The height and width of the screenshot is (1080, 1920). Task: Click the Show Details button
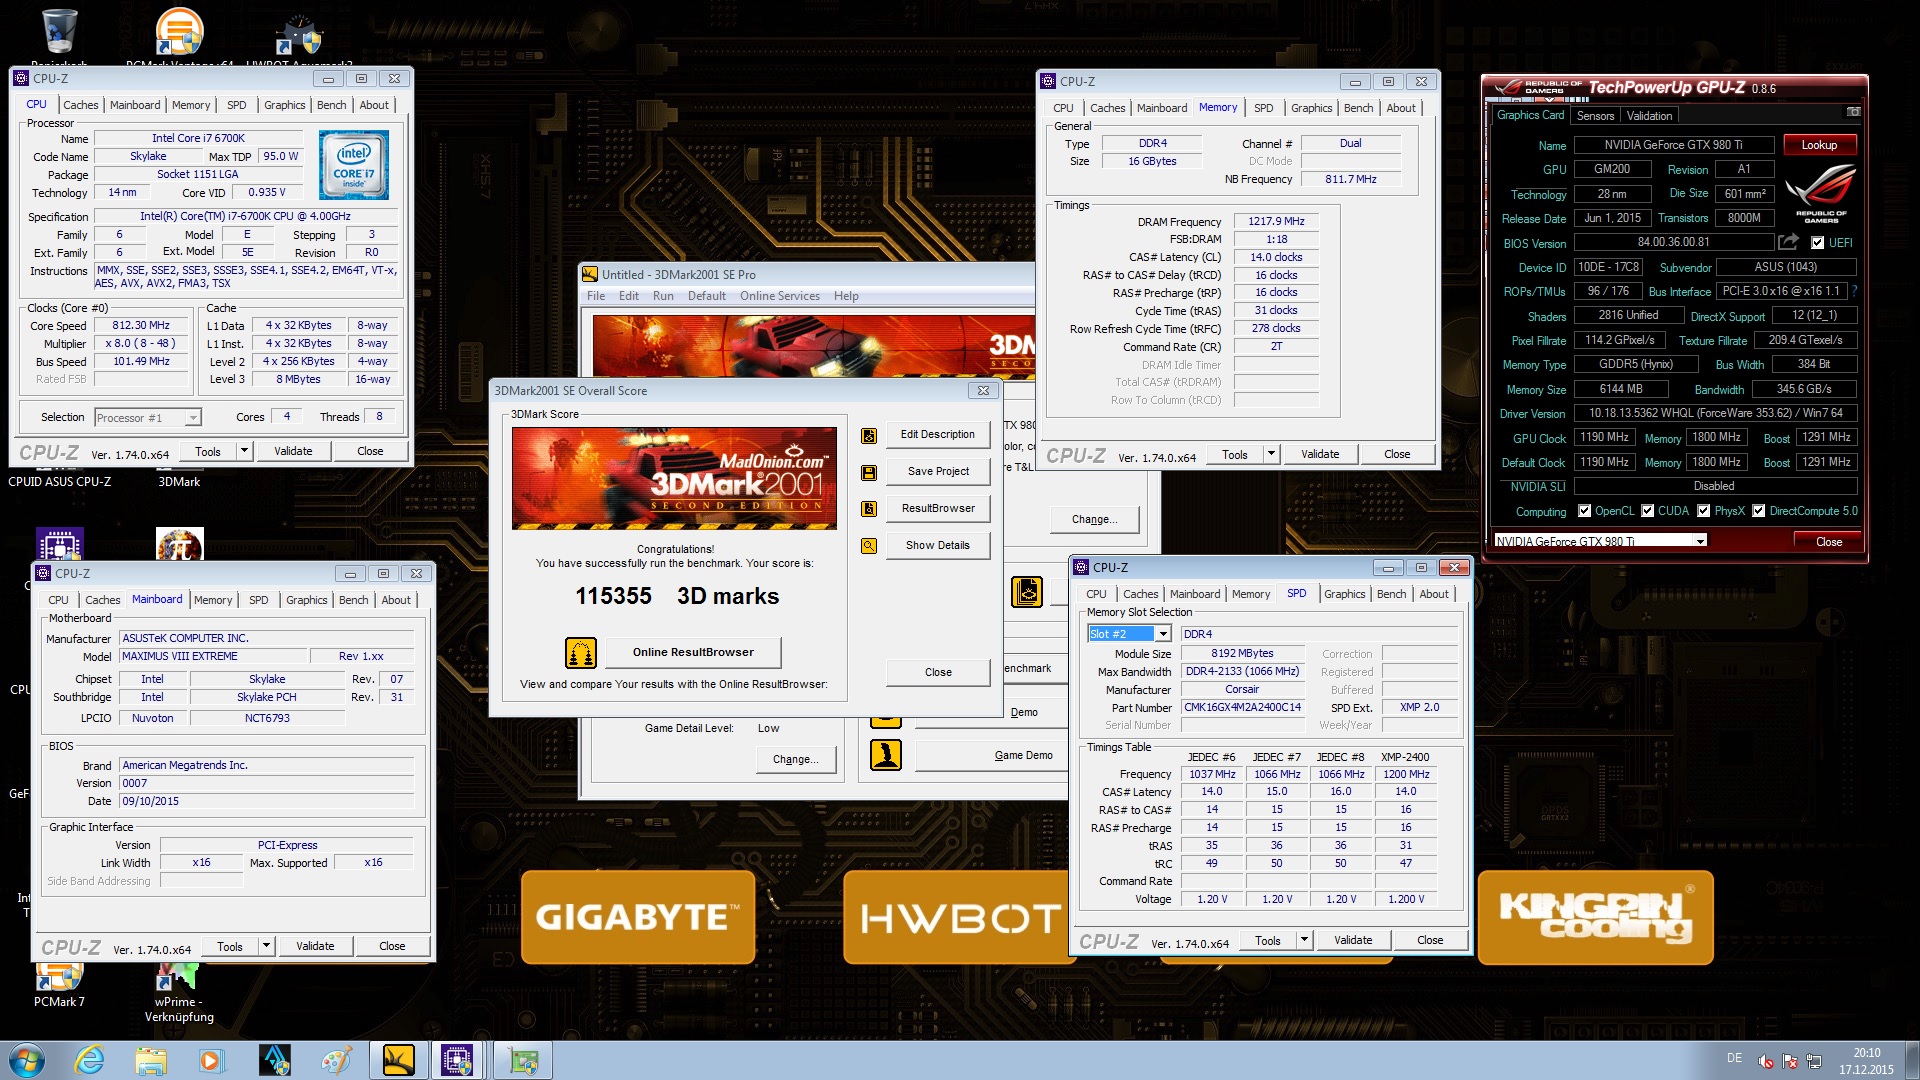[937, 546]
